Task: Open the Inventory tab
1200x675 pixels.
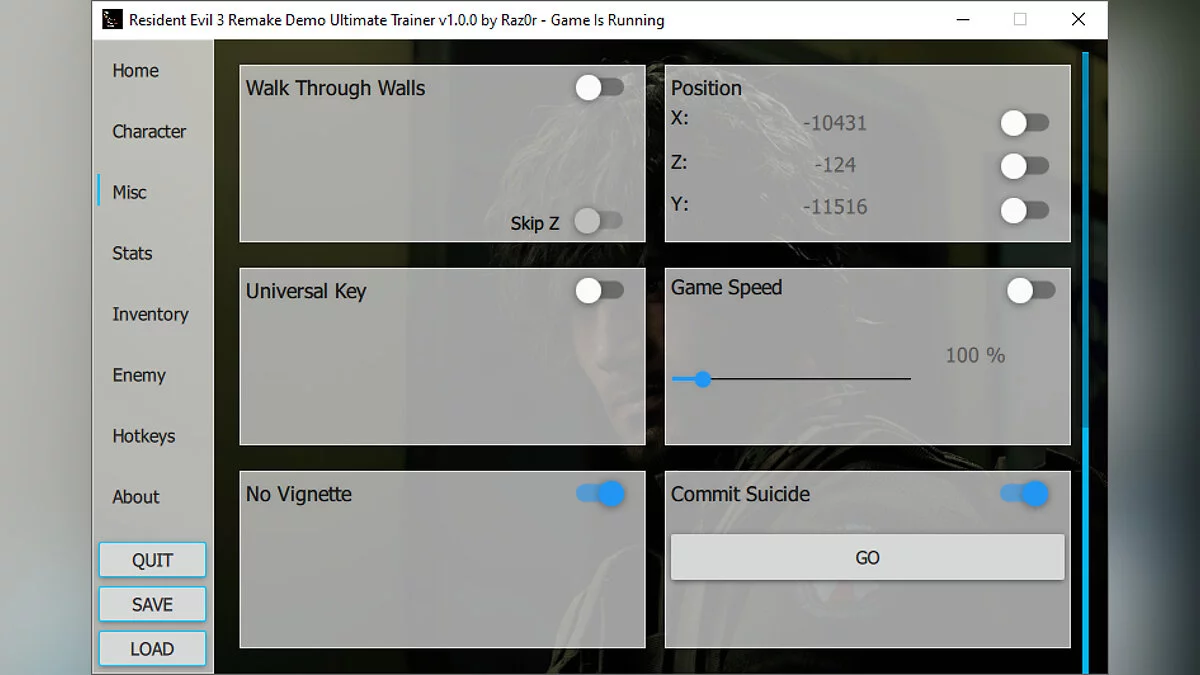Action: click(x=150, y=315)
